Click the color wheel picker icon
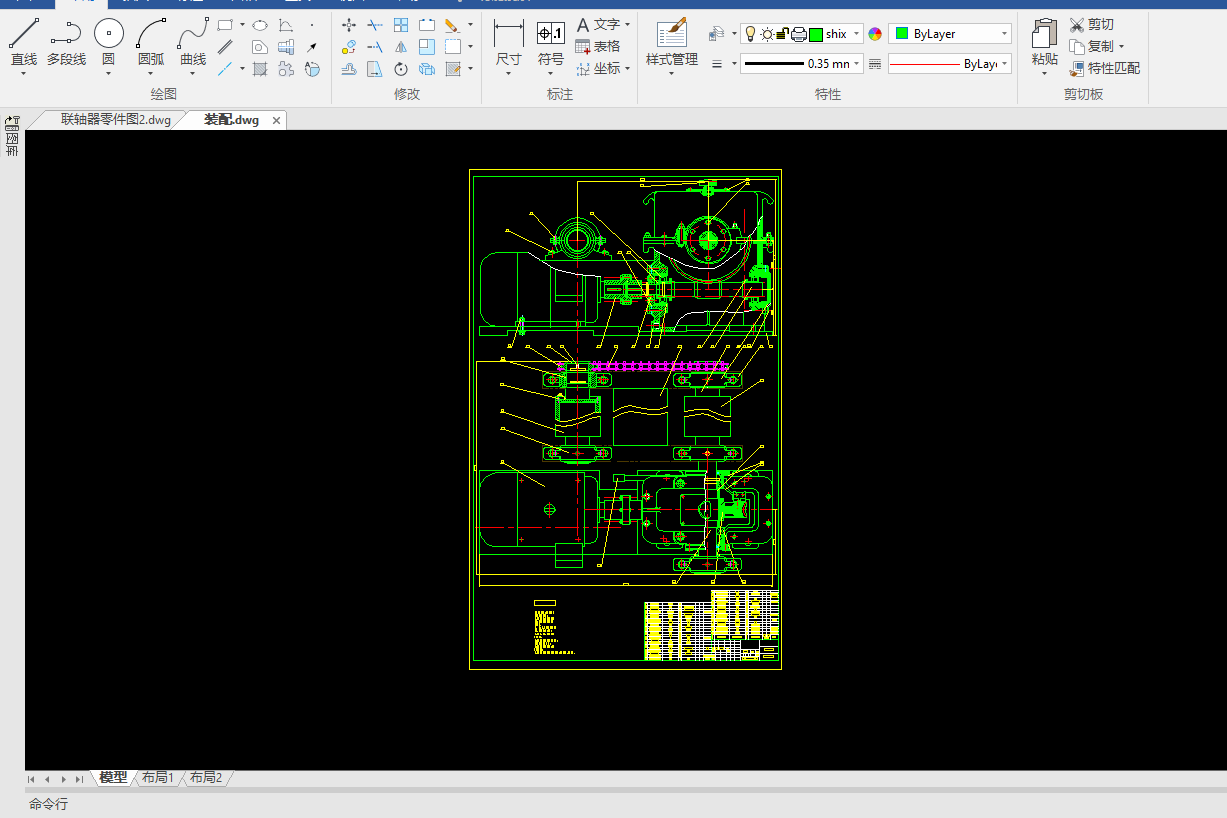This screenshot has height=818, width=1227. click(876, 34)
